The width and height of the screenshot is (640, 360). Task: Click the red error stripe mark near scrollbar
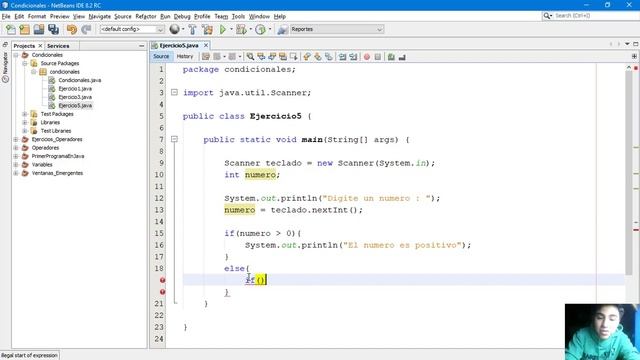click(636, 230)
